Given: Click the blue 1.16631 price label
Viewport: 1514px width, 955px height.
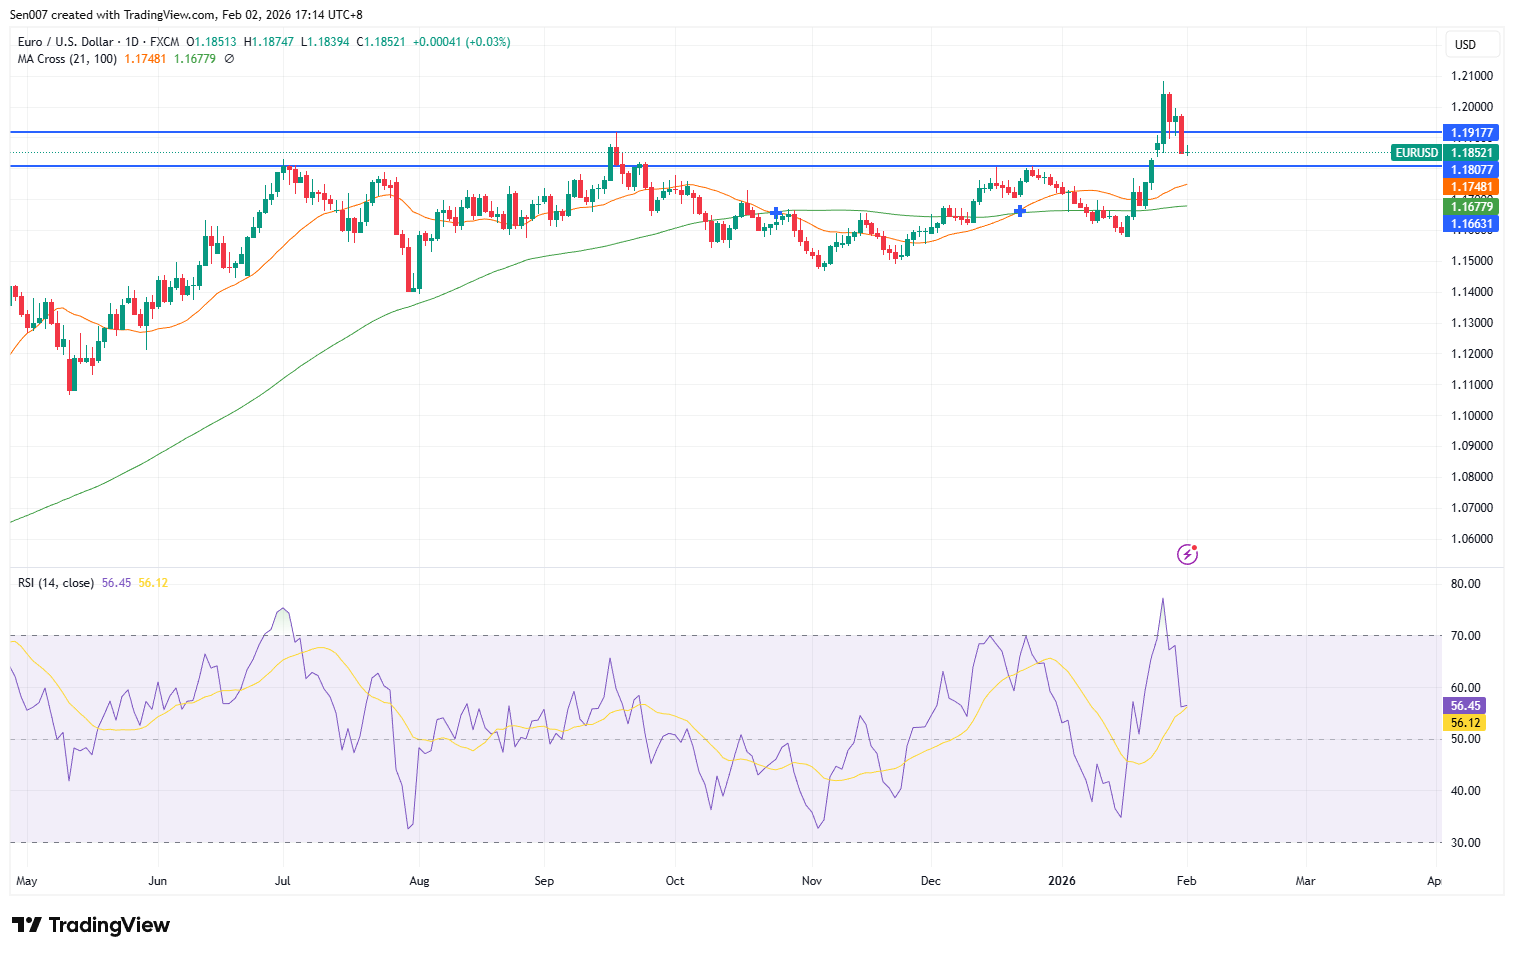Looking at the screenshot, I should tap(1471, 224).
